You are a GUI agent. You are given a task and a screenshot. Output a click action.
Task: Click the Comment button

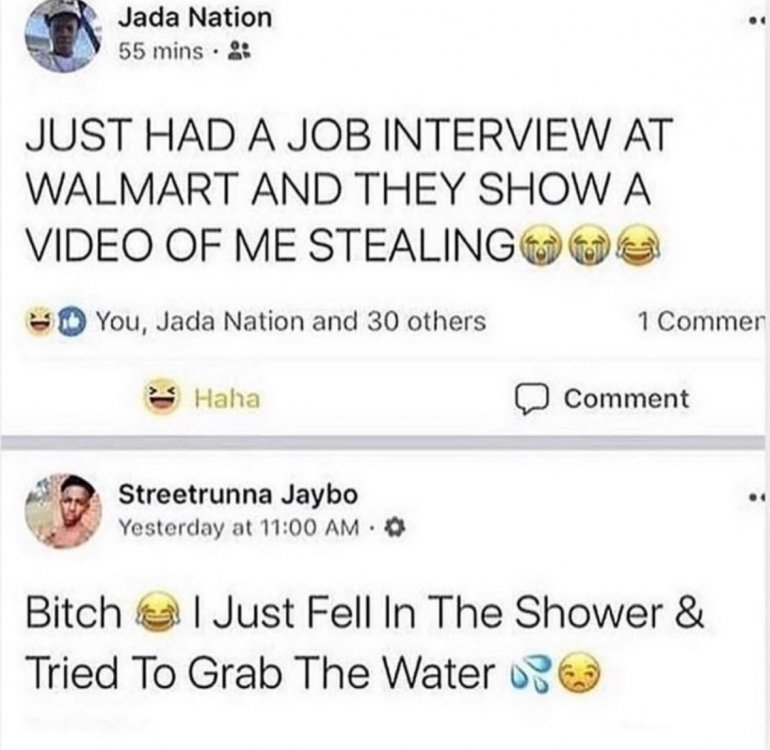[x=602, y=398]
